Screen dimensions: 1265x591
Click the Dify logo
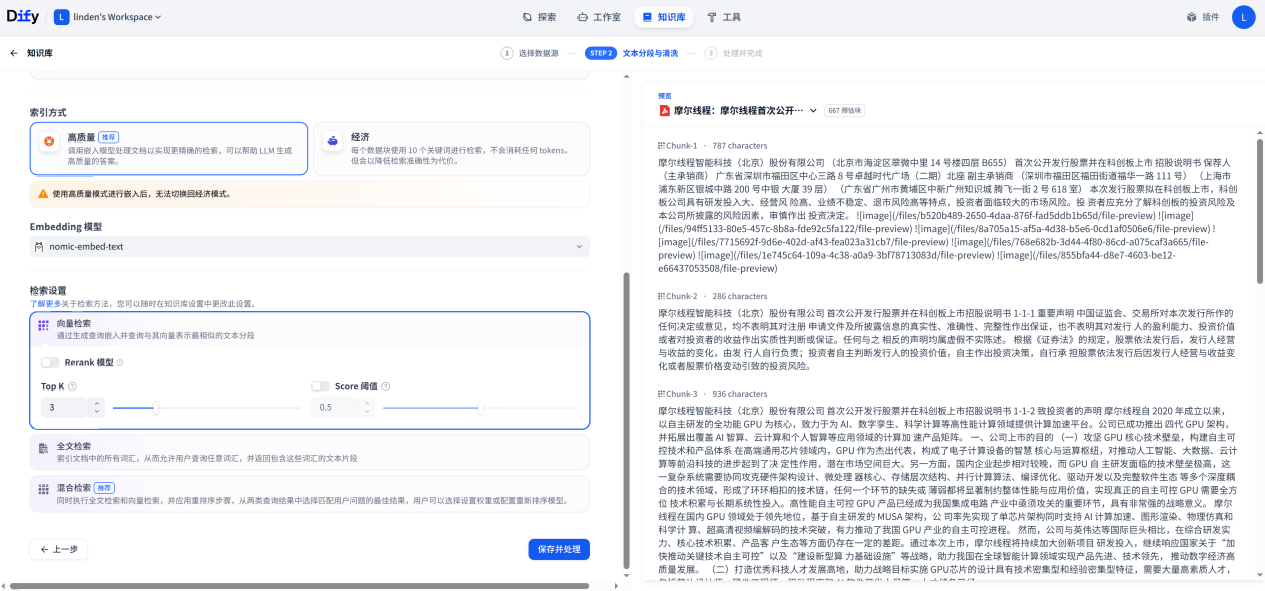[23, 17]
